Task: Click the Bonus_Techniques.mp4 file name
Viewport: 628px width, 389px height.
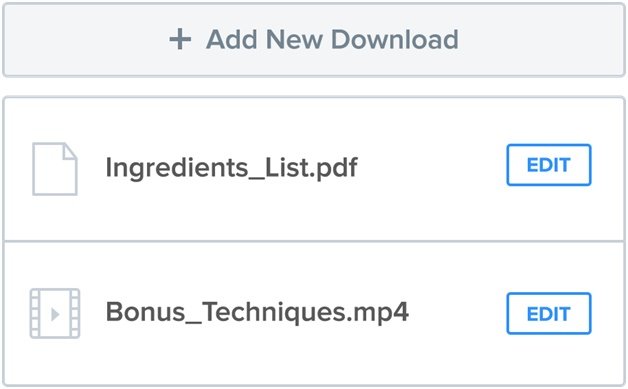Action: (257, 312)
